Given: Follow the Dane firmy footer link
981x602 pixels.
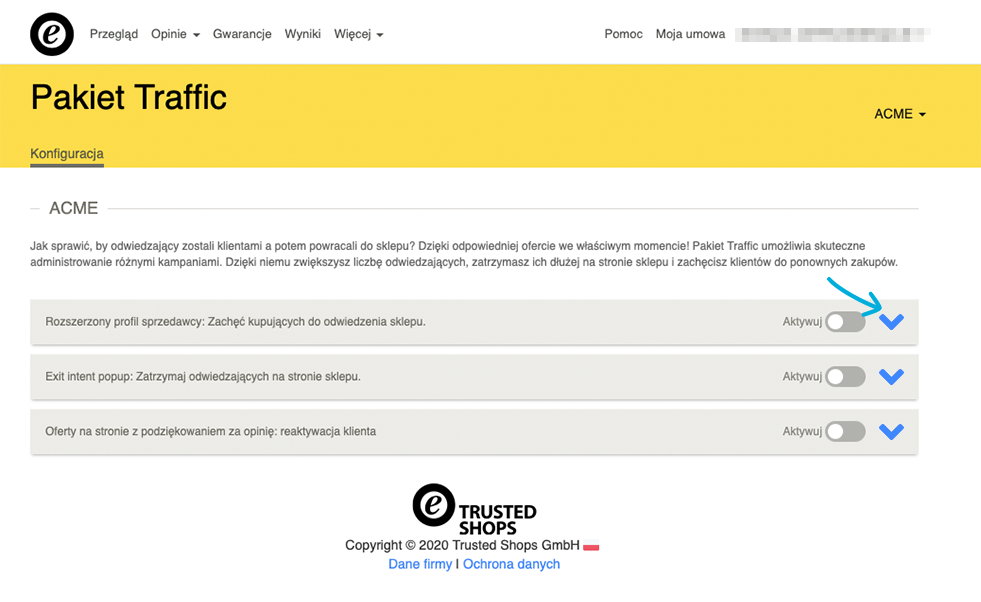Looking at the screenshot, I should [x=420, y=564].
